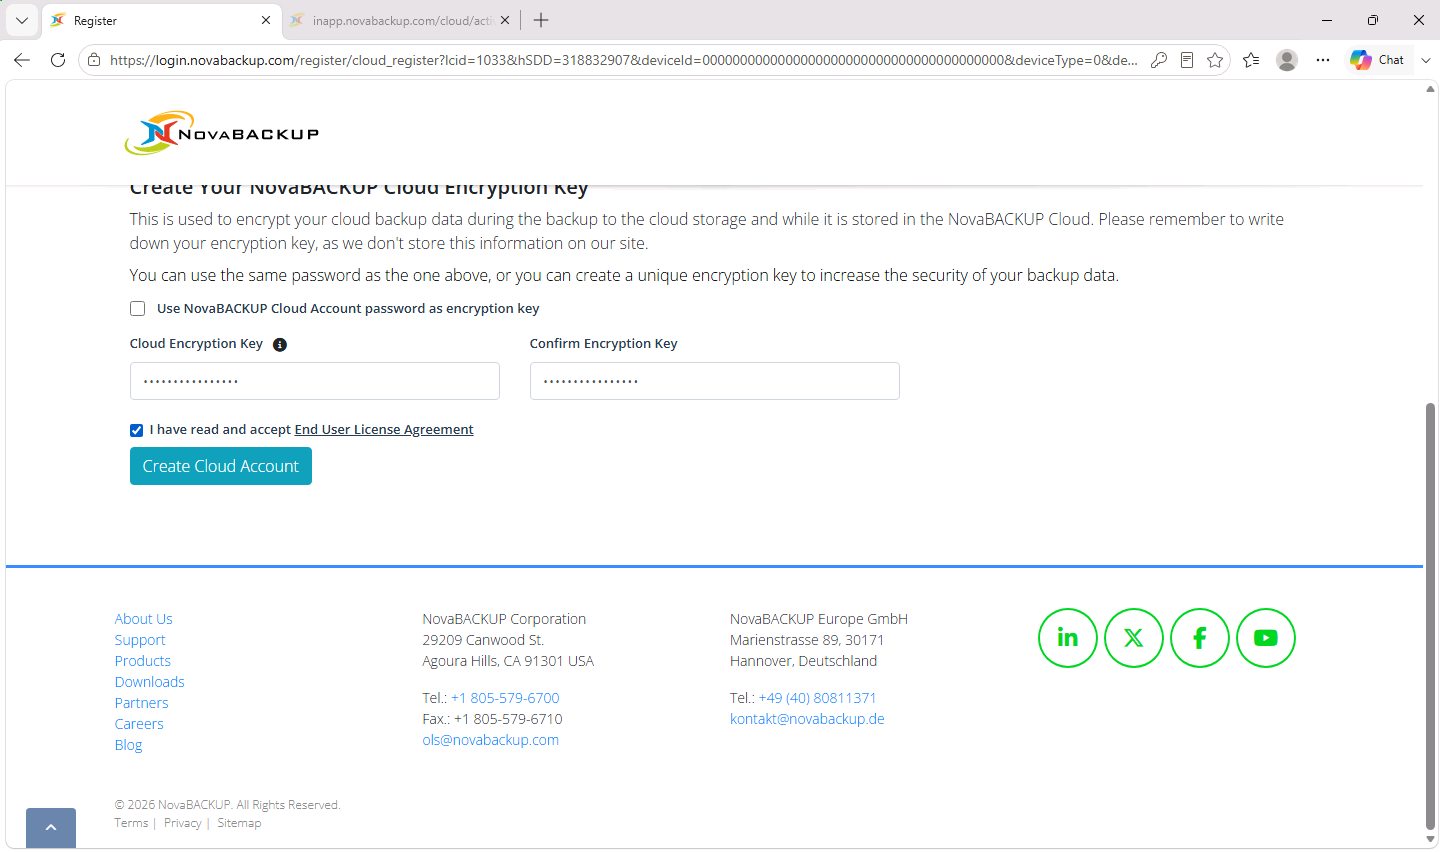
Task: Open Copilot Chat in the toolbar
Action: (x=1377, y=60)
